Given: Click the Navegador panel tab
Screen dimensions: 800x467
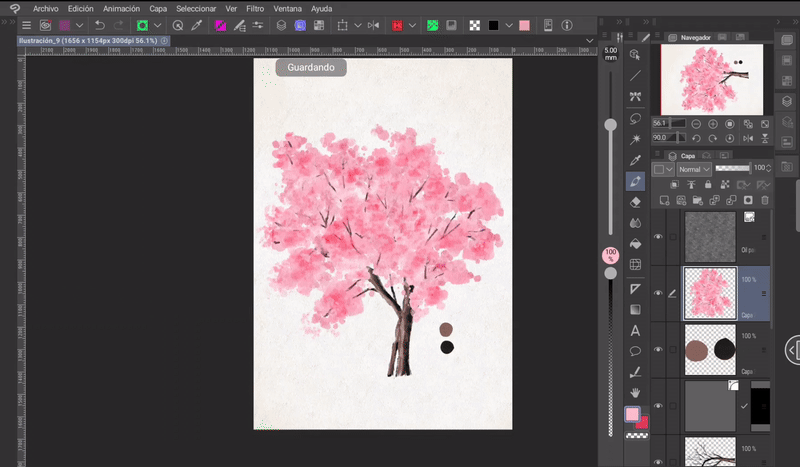Looking at the screenshot, I should pyautogui.click(x=696, y=37).
